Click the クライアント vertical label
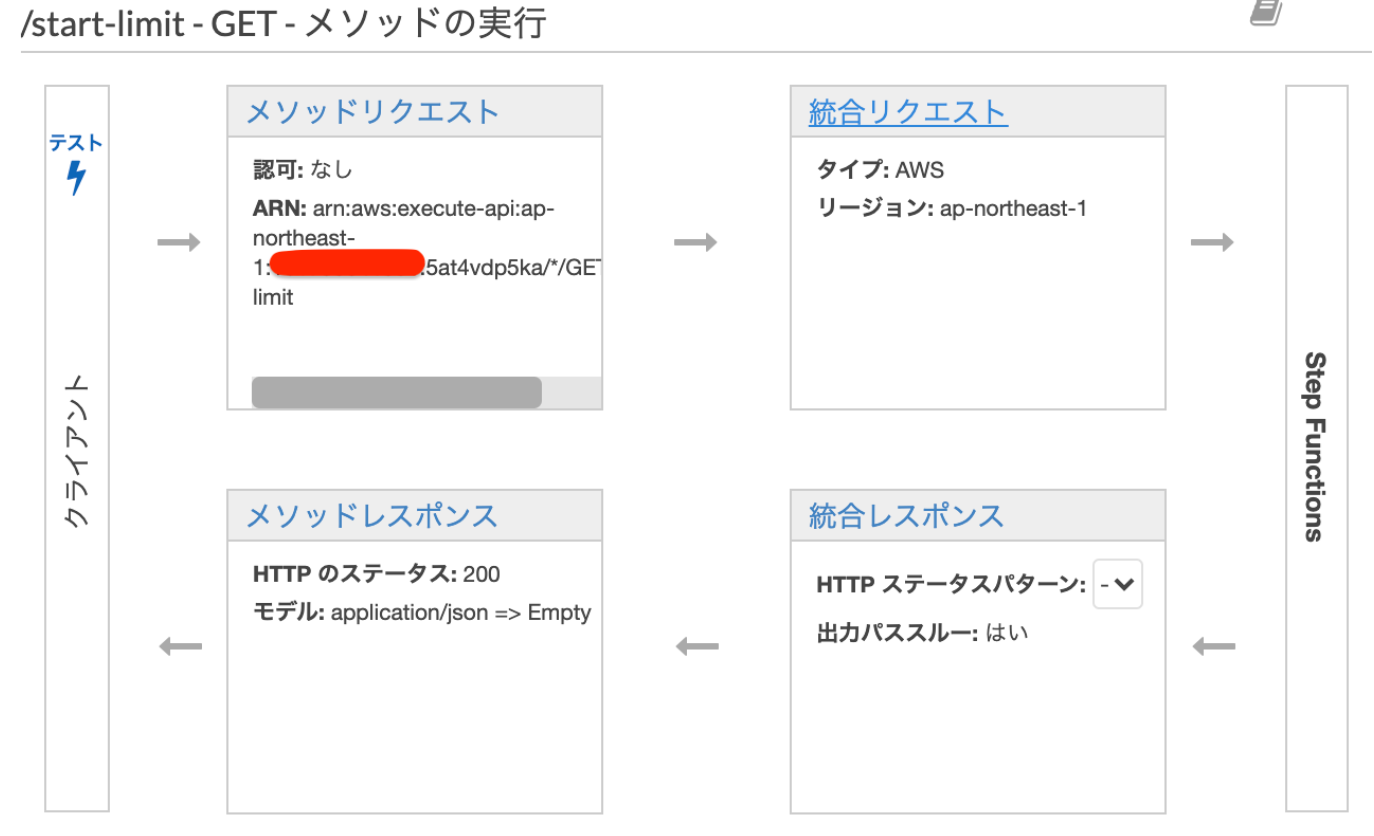This screenshot has width=1374, height=836. pyautogui.click(x=77, y=452)
